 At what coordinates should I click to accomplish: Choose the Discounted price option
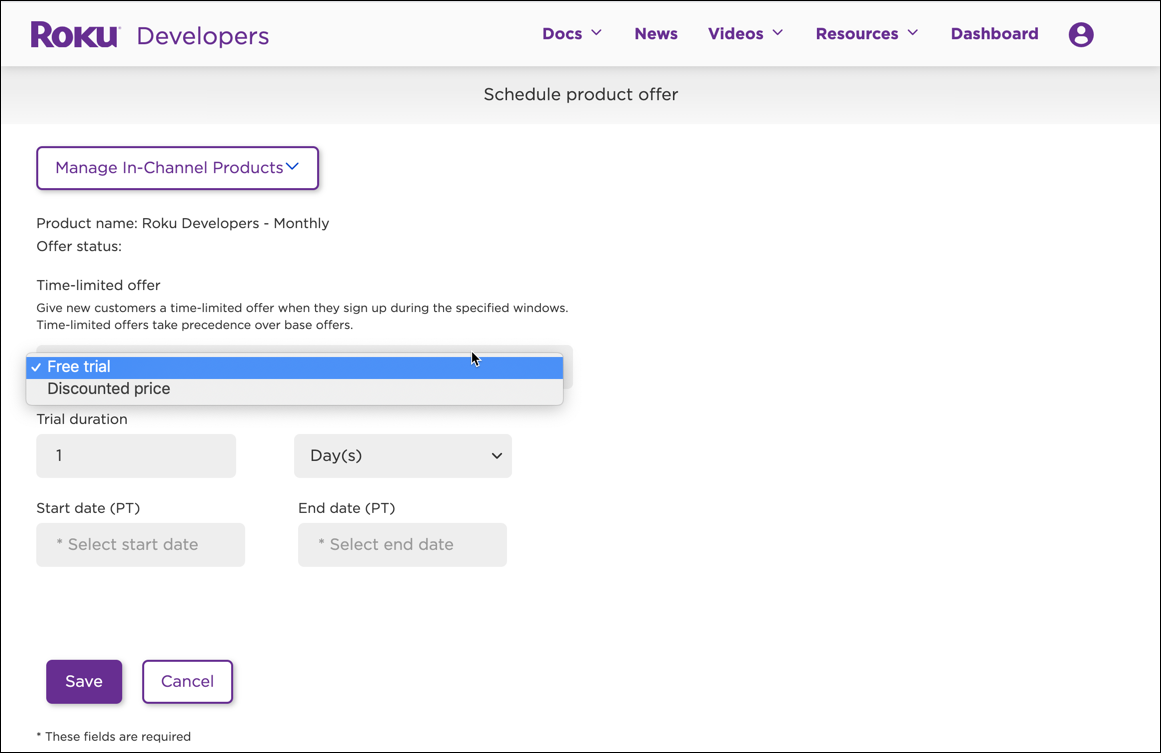tap(108, 389)
